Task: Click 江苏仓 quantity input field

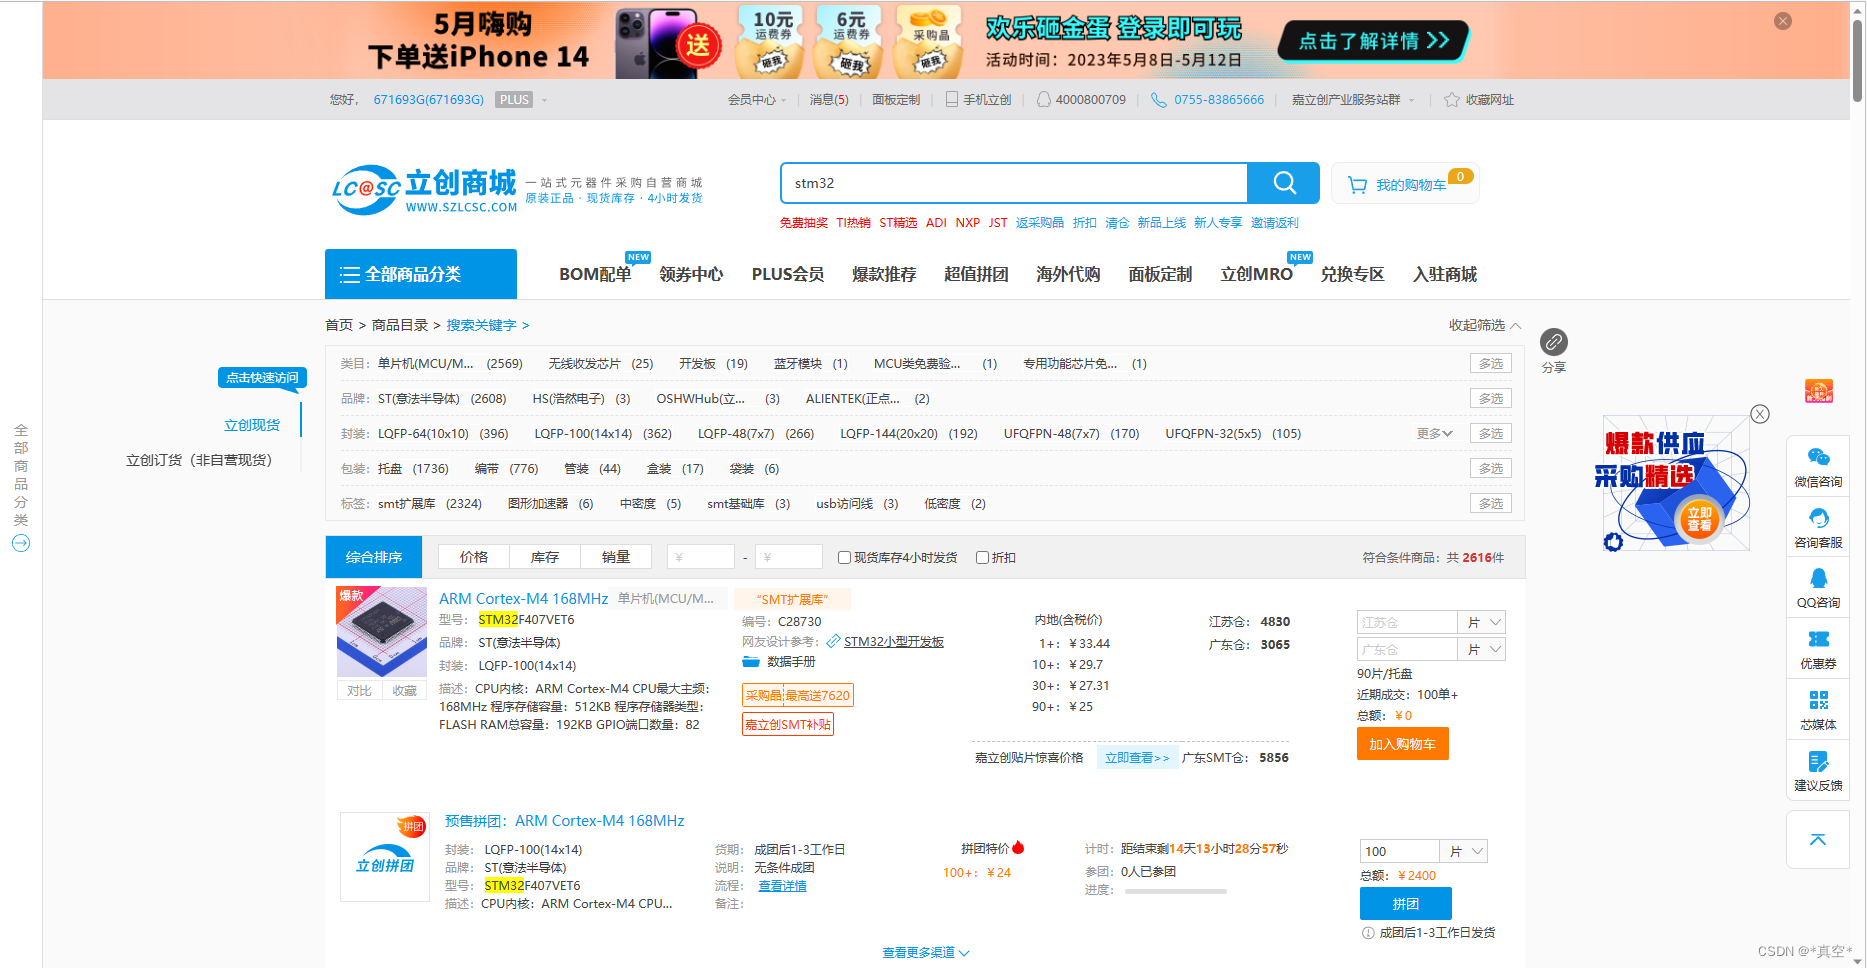Action: pos(1406,622)
